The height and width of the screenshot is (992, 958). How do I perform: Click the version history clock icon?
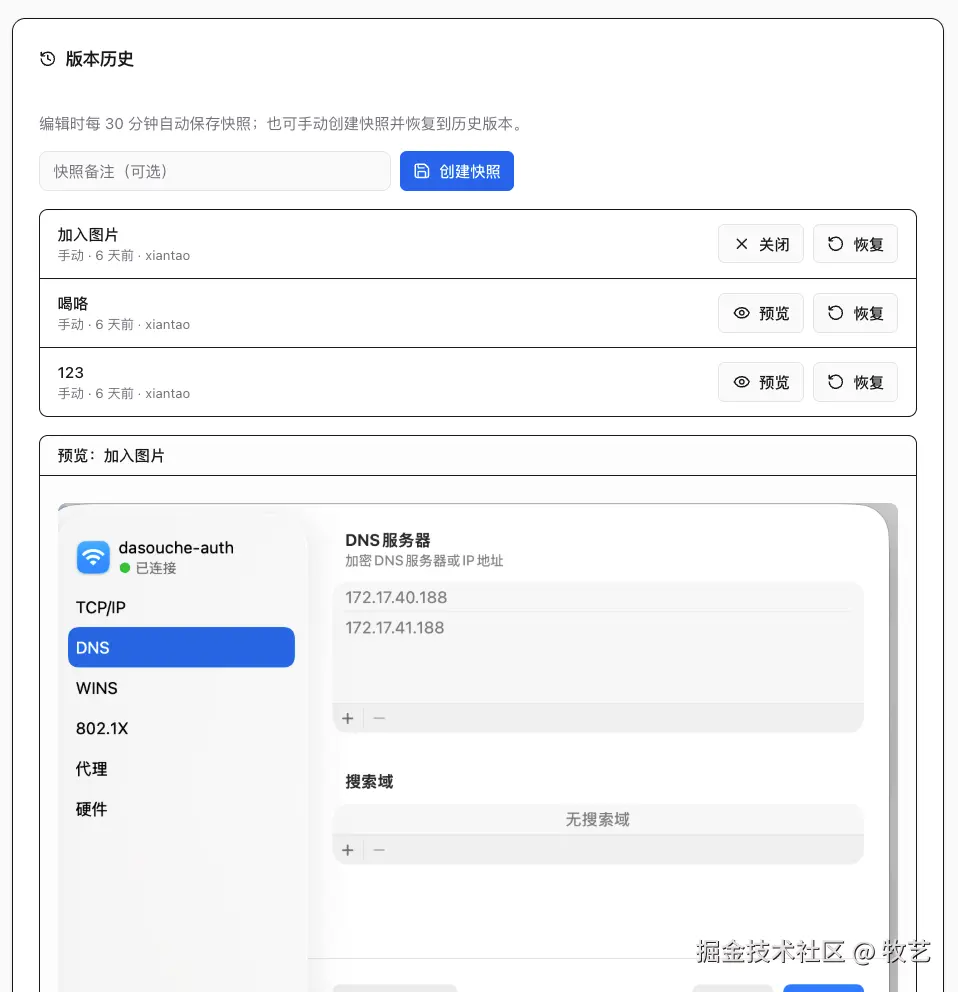[47, 59]
